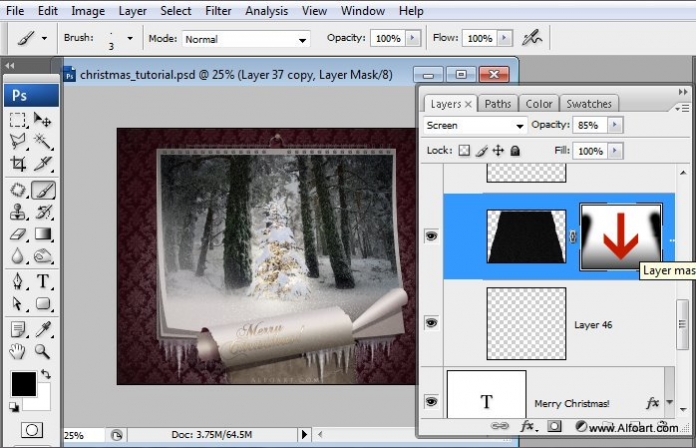Select the Zoom tool
Viewport: 696px width, 448px height.
click(x=43, y=352)
